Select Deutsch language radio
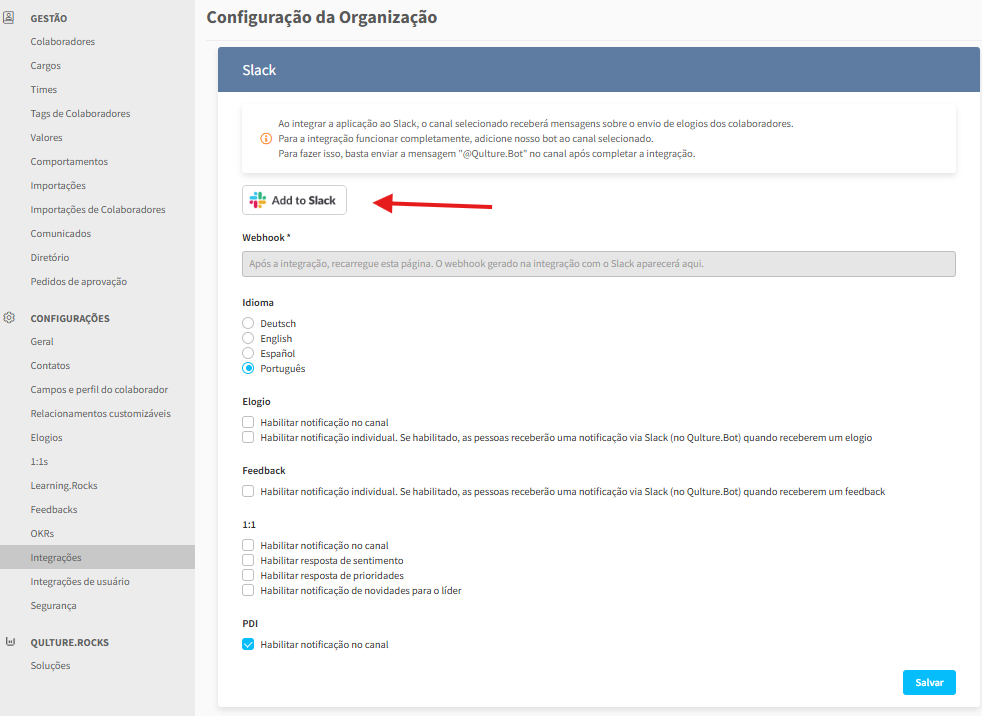This screenshot has height=716, width=982. click(248, 323)
